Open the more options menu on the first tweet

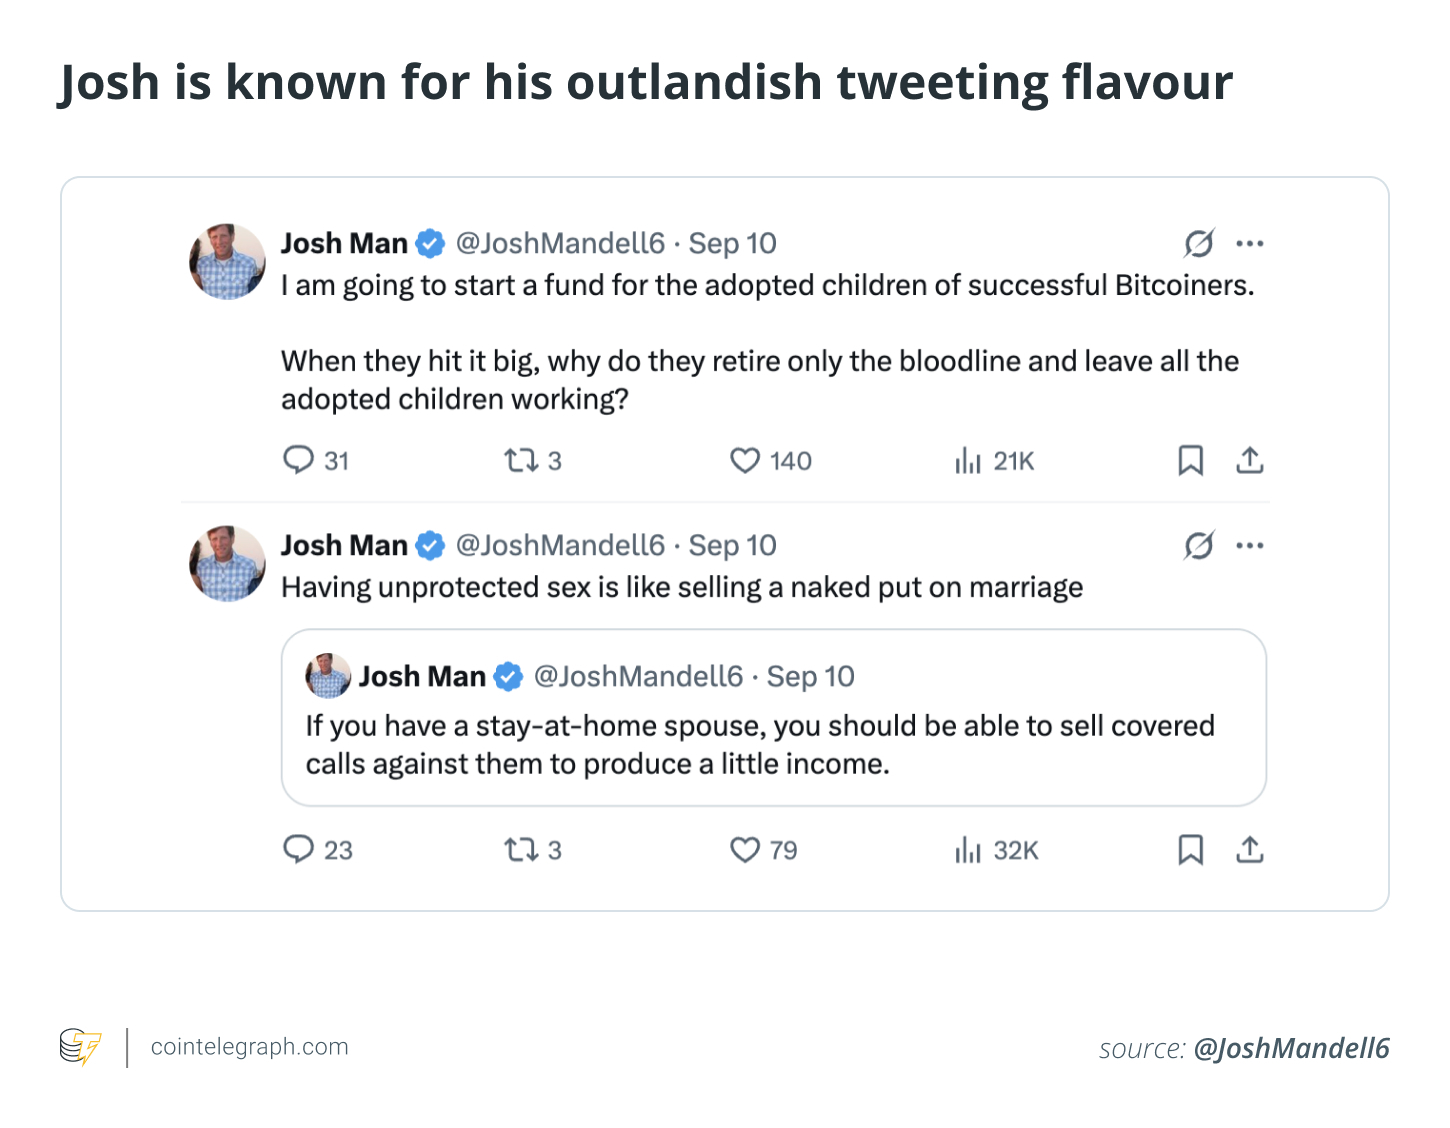[1251, 242]
